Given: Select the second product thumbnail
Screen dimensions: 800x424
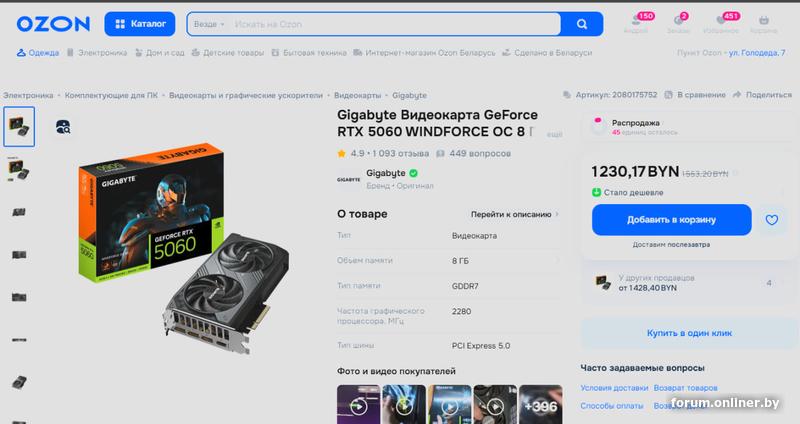Looking at the screenshot, I should coord(19,169).
